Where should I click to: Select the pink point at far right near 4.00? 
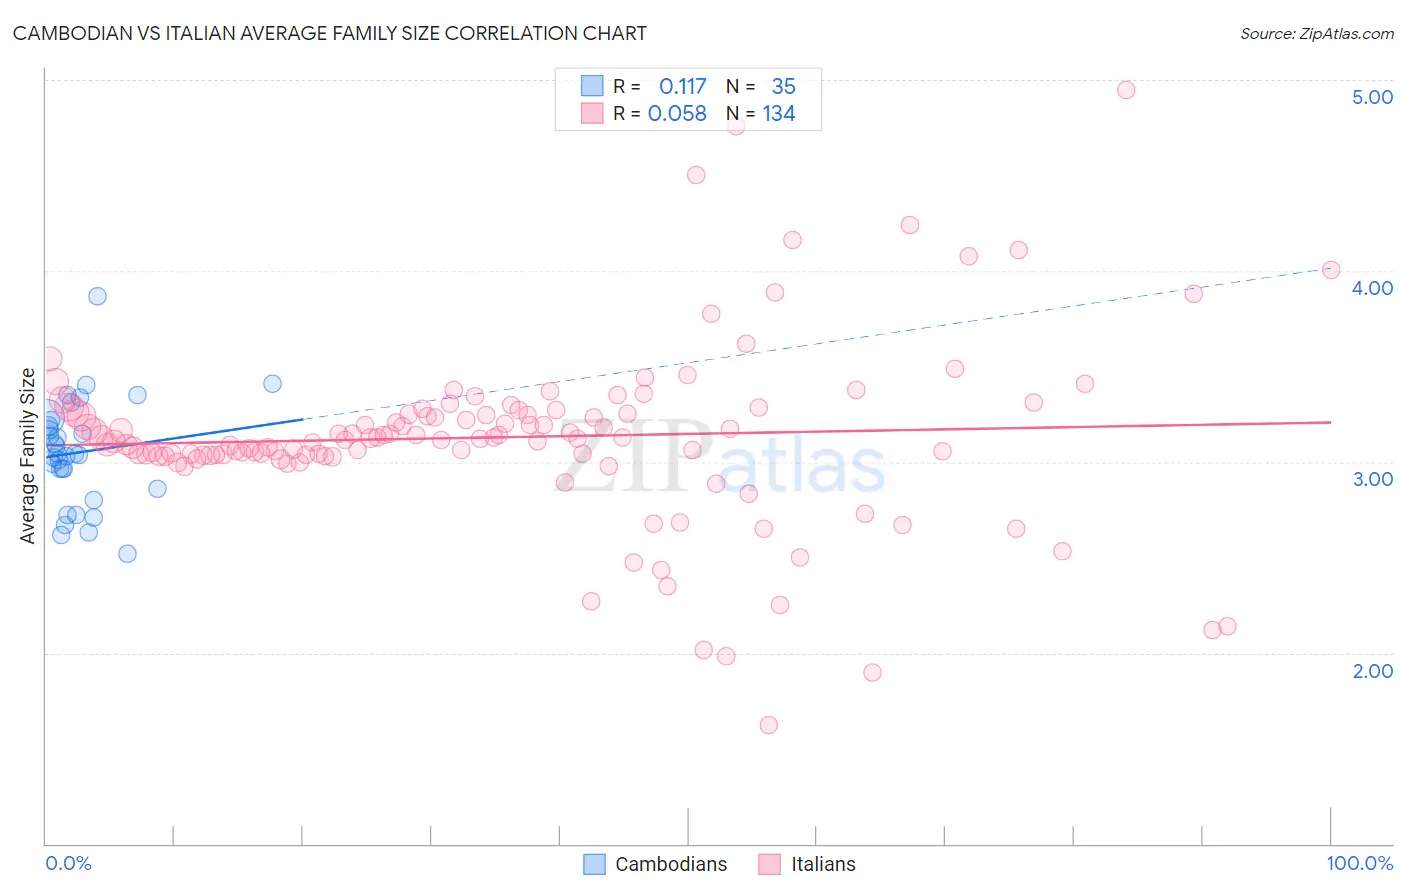[x=1331, y=270]
